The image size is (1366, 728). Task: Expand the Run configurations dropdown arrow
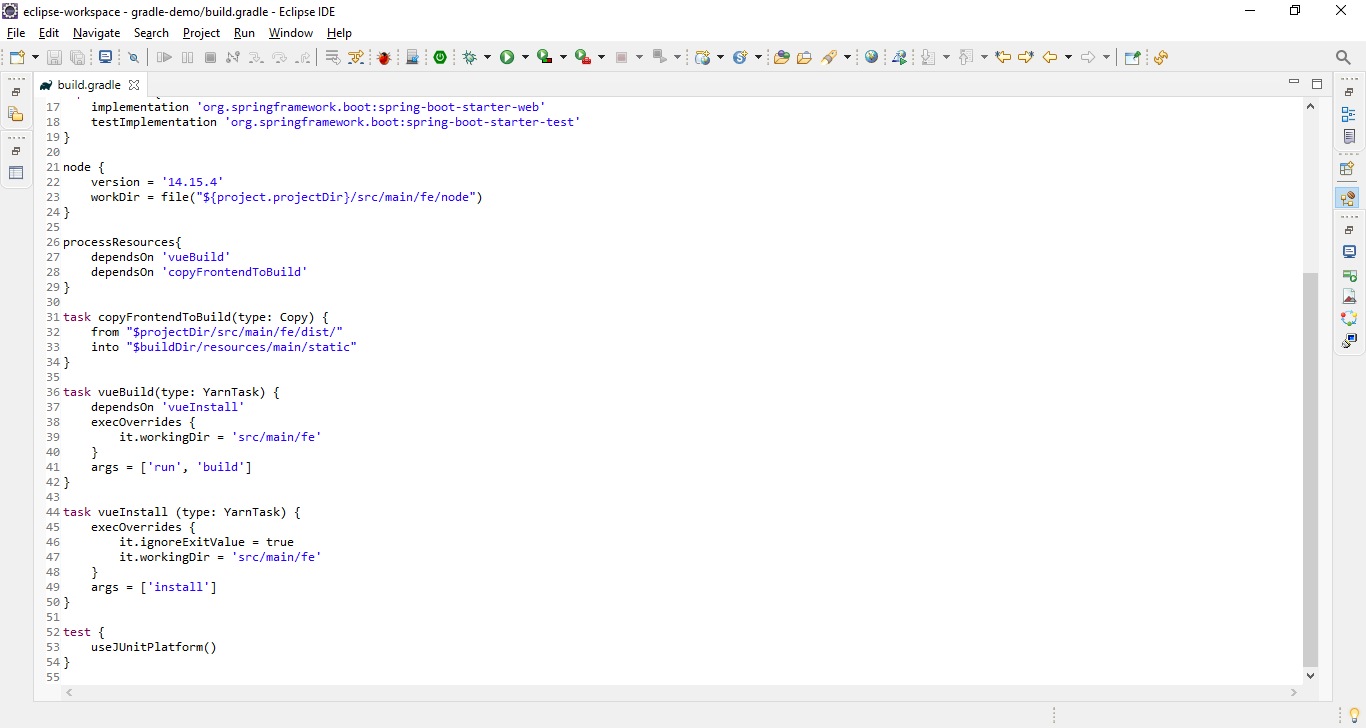point(525,57)
